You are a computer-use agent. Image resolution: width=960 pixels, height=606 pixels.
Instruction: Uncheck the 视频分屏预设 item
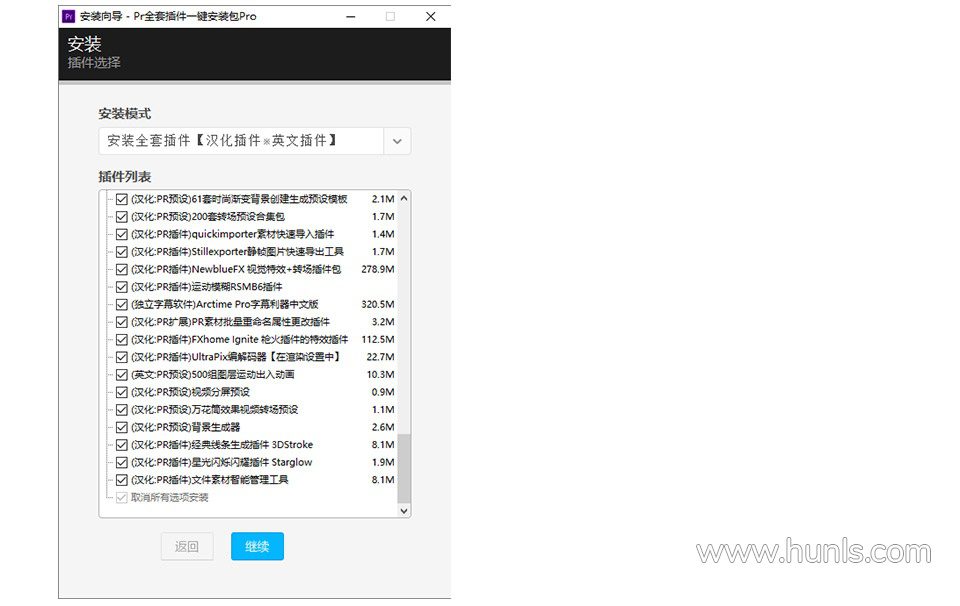pos(122,392)
